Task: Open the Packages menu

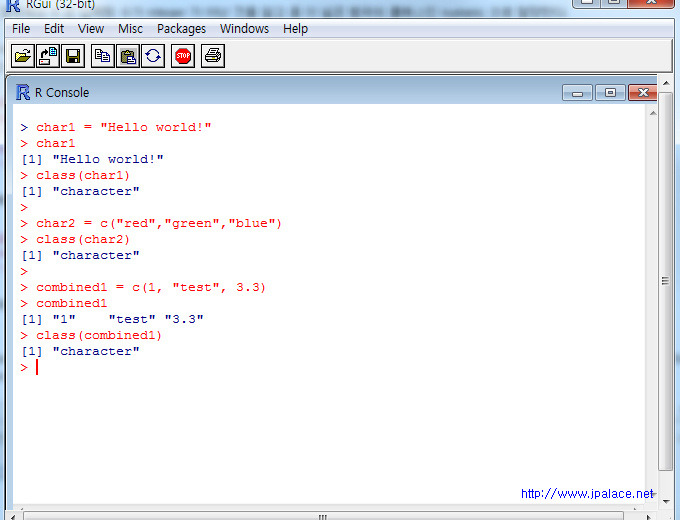Action: pos(181,29)
